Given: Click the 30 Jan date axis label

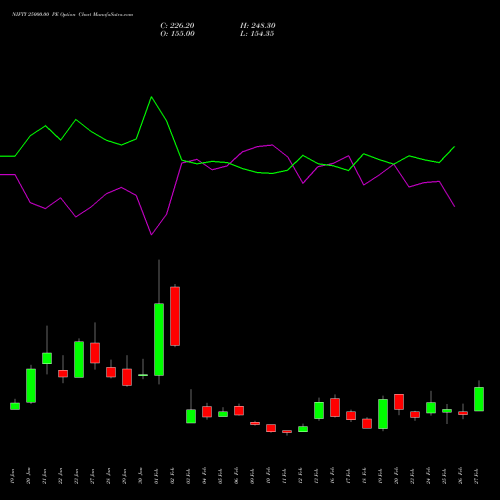Looking at the screenshot, I should point(141,477).
